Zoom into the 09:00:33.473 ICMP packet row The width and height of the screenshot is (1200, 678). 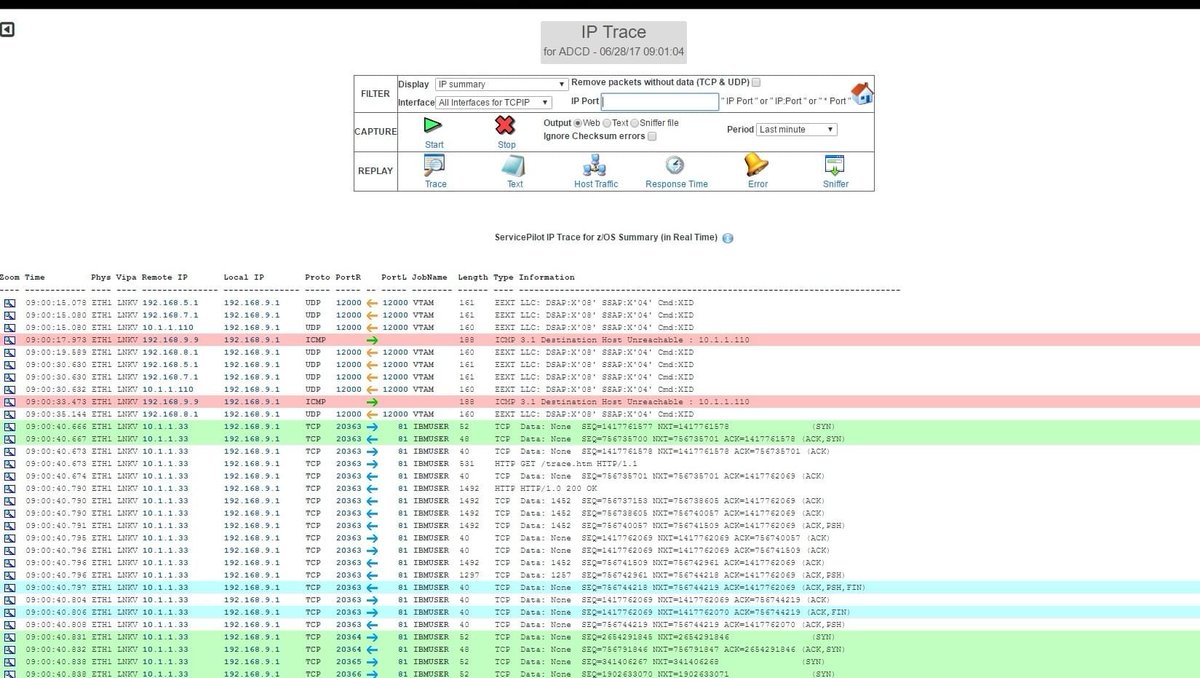[10, 401]
